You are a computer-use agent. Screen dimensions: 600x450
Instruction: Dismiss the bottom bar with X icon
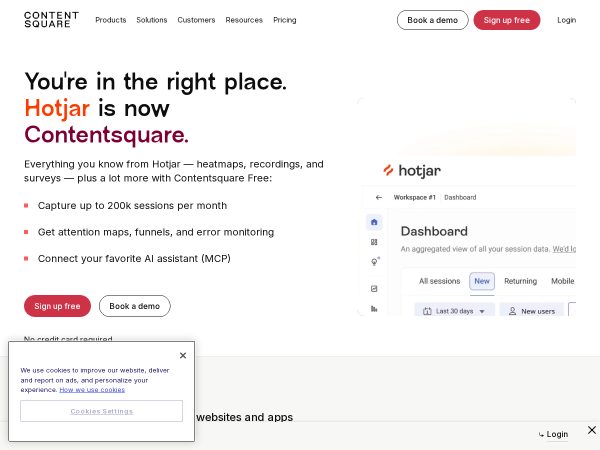click(592, 430)
